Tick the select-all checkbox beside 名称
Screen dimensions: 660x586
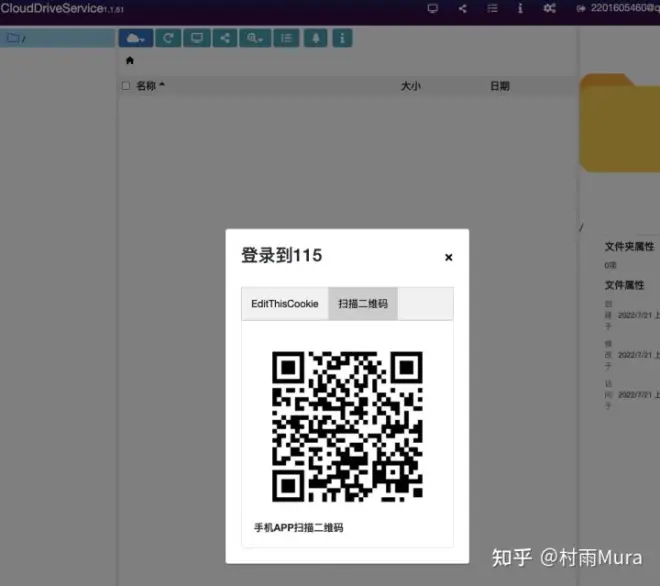pyautogui.click(x=125, y=86)
